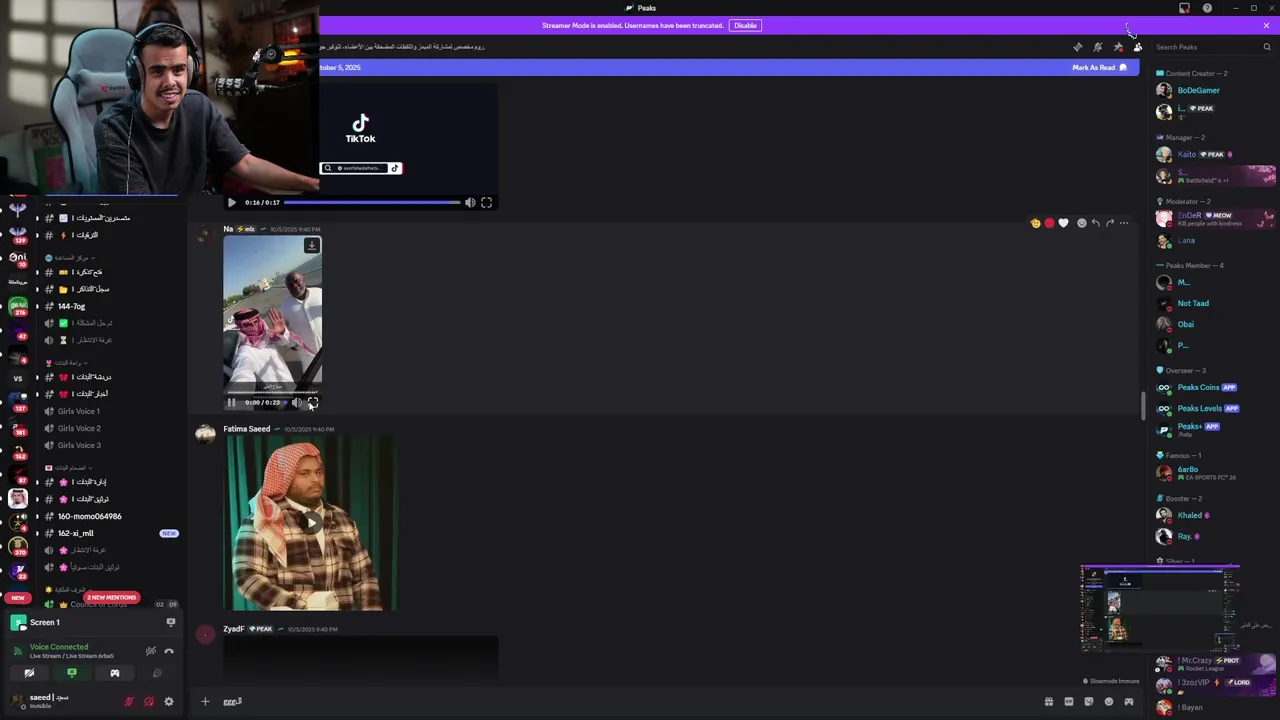Open Girls Voice 1 channel
The width and height of the screenshot is (1280, 720).
click(78, 411)
